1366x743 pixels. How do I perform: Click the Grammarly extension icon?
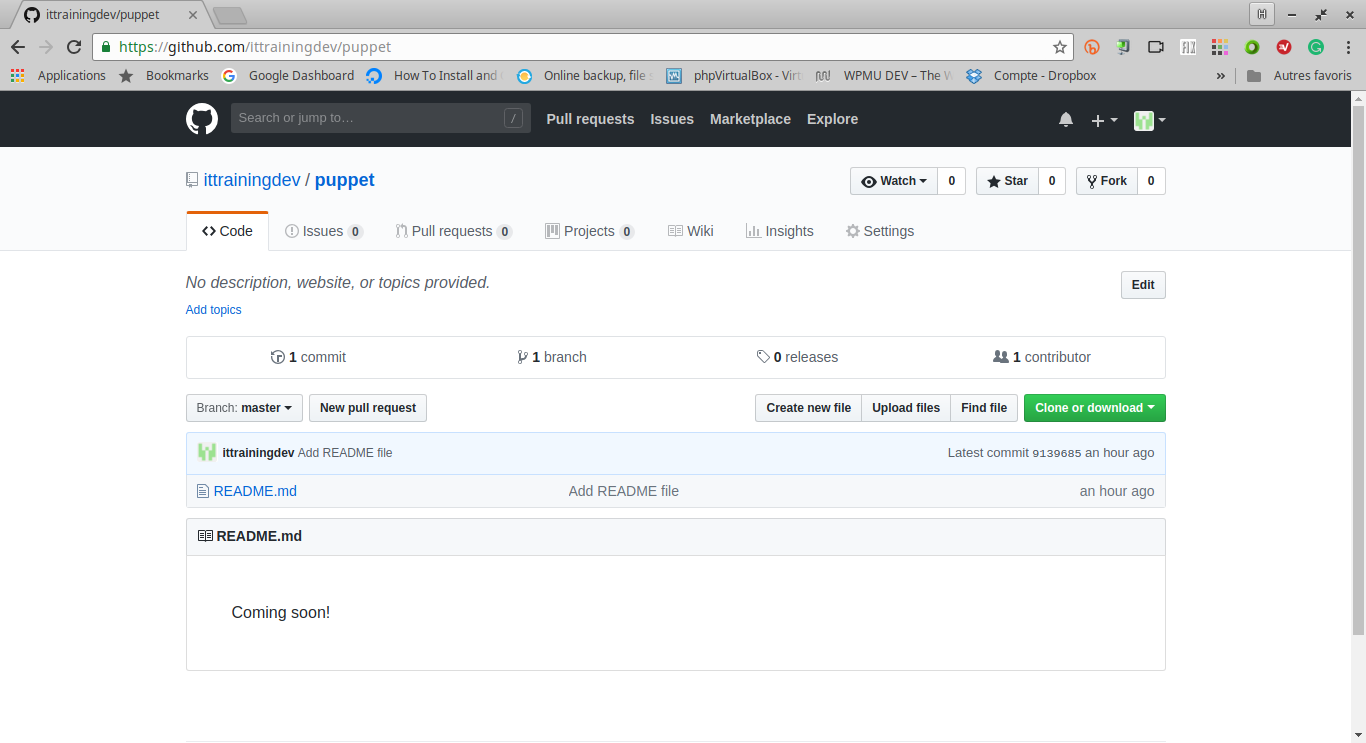(x=1316, y=47)
